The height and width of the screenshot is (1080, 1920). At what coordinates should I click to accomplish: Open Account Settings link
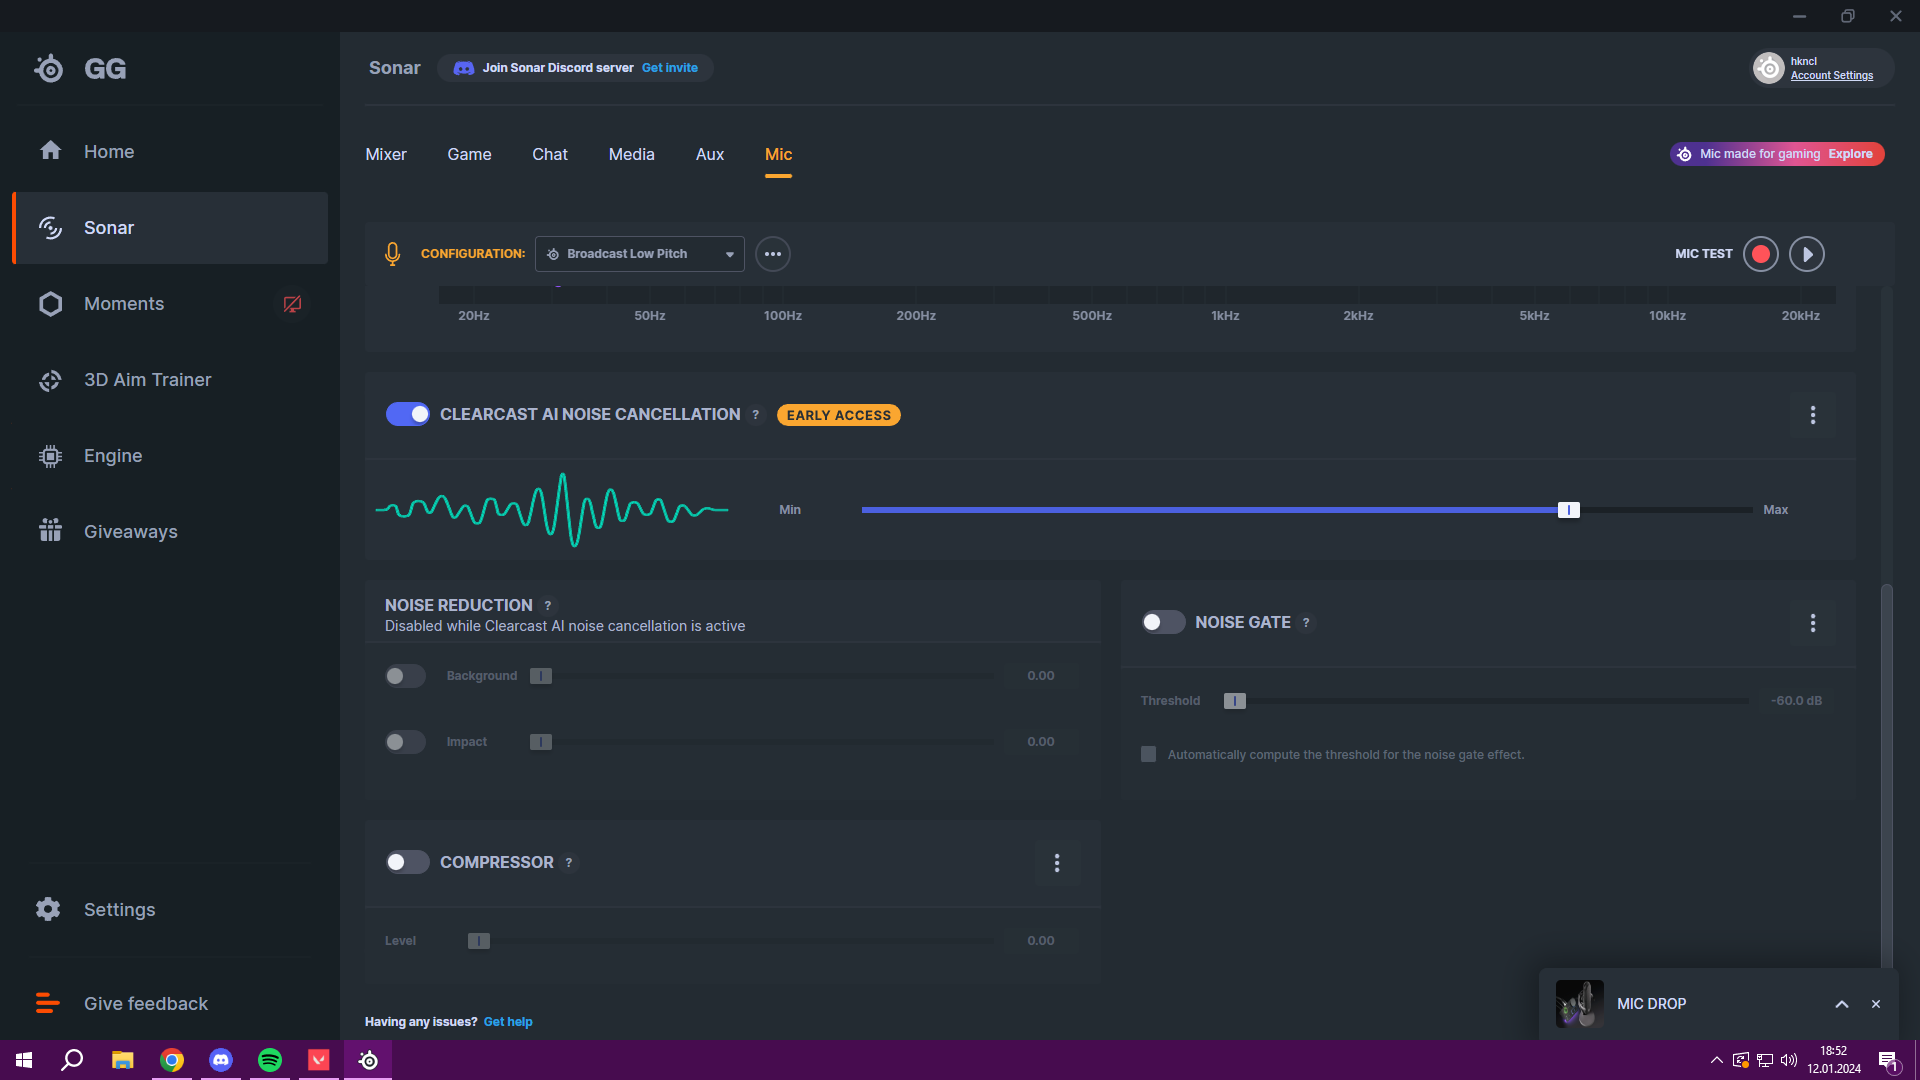[x=1831, y=76]
